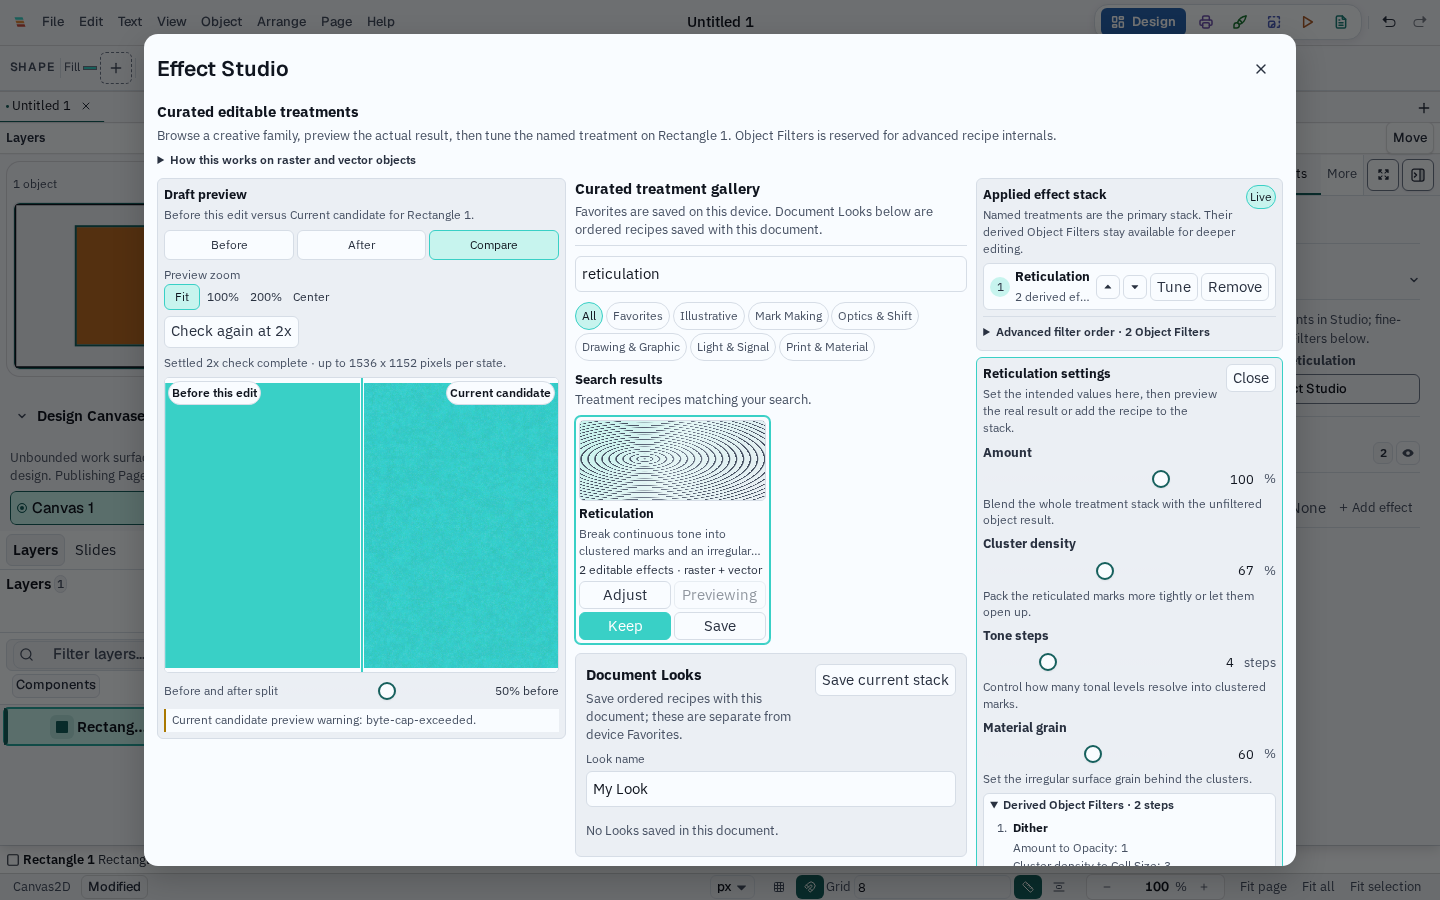Move Reticulation up in effect stack

[x=1108, y=287]
